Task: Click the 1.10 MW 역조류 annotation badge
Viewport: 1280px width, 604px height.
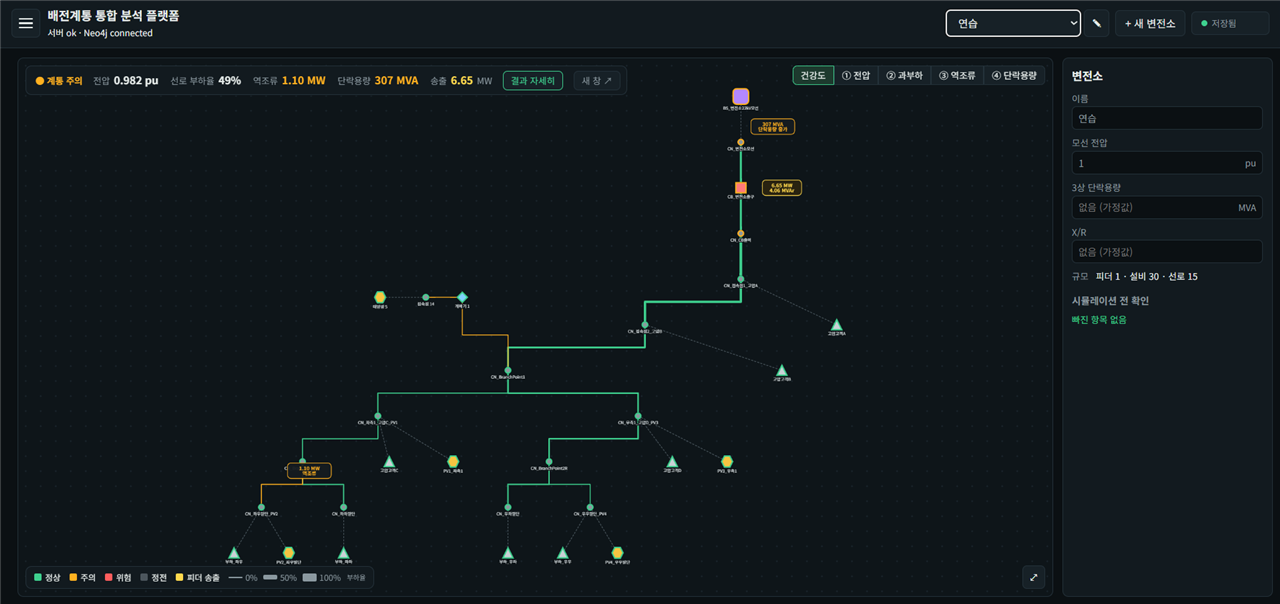Action: point(309,470)
